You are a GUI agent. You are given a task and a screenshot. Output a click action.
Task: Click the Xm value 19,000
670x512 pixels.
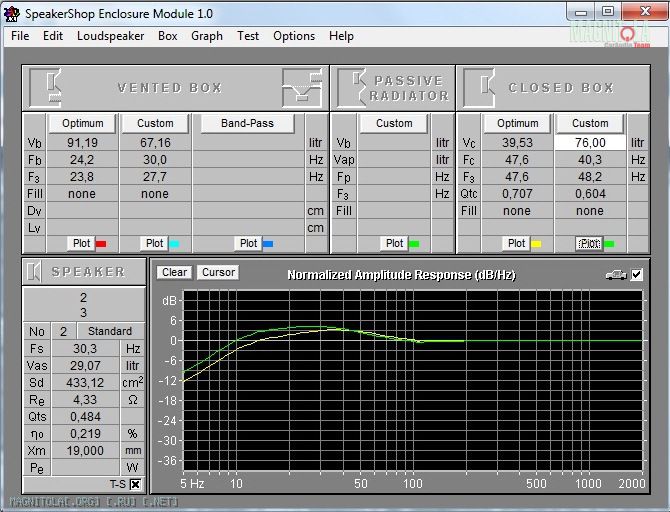[85, 450]
